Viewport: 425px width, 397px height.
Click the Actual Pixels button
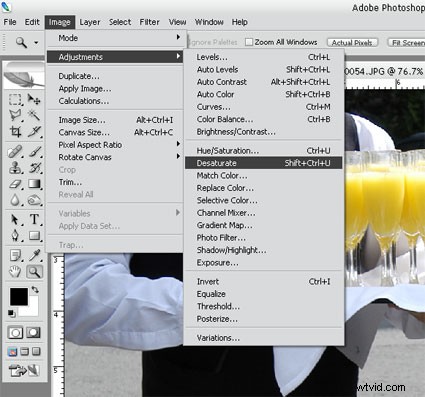[x=352, y=43]
